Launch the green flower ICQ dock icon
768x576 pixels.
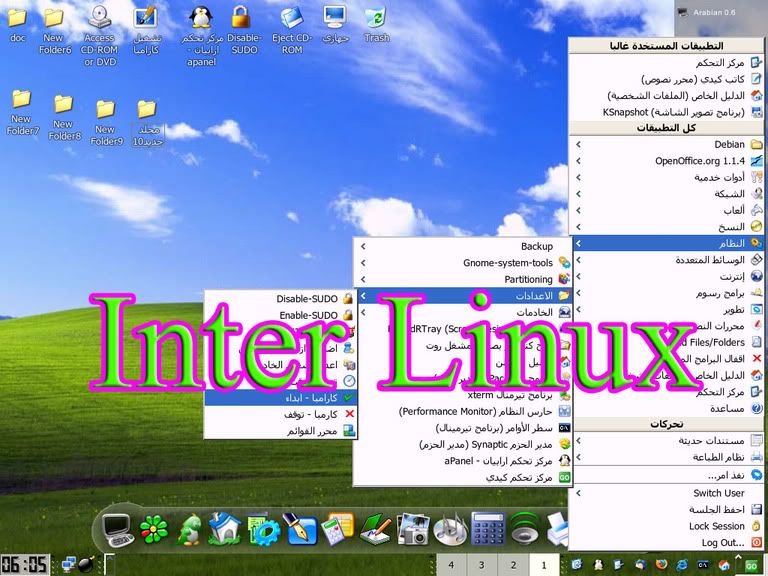click(x=154, y=530)
